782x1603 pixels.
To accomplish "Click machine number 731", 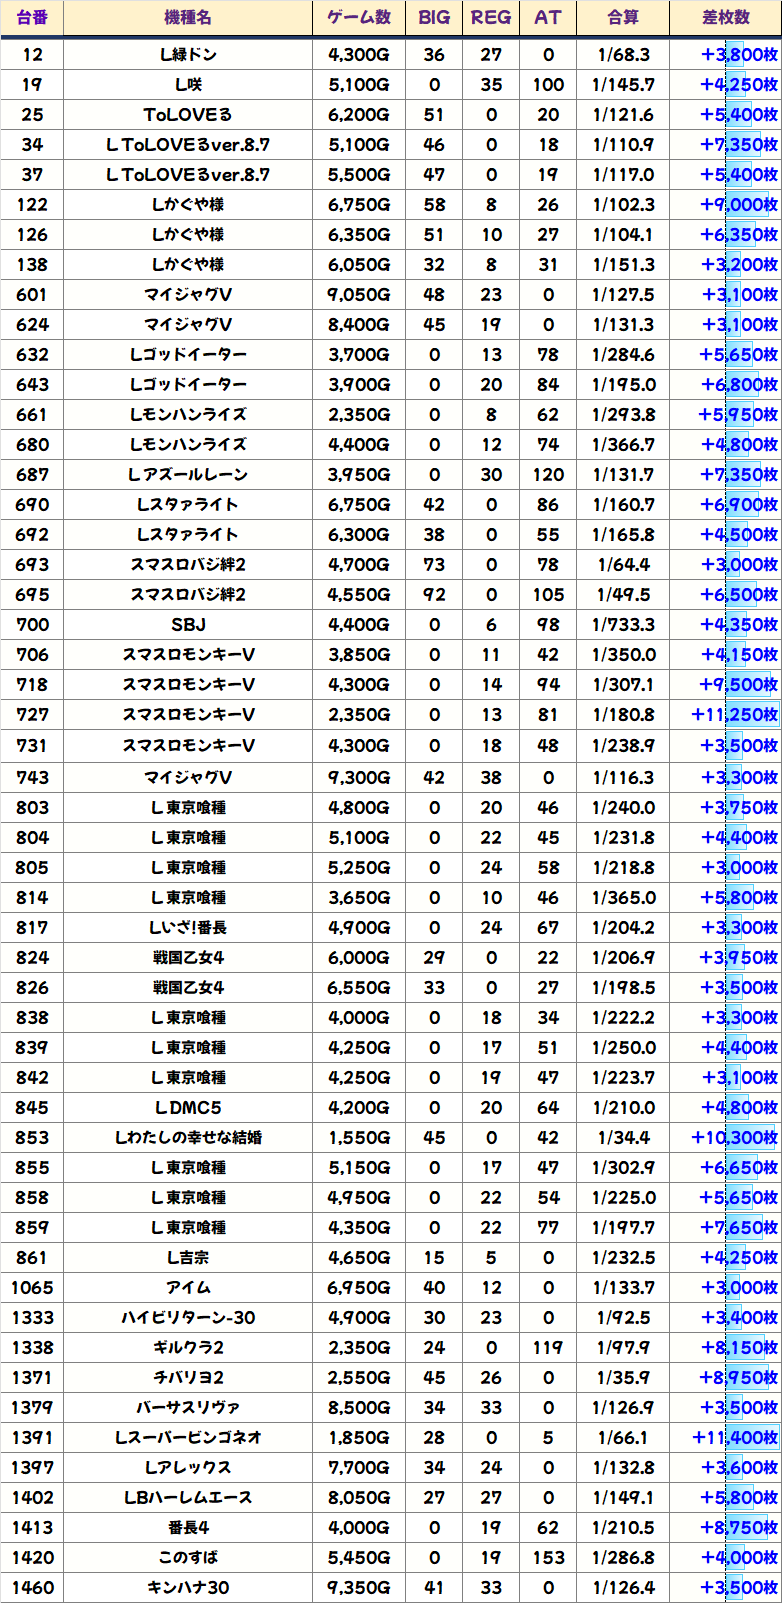I will click(x=32, y=746).
